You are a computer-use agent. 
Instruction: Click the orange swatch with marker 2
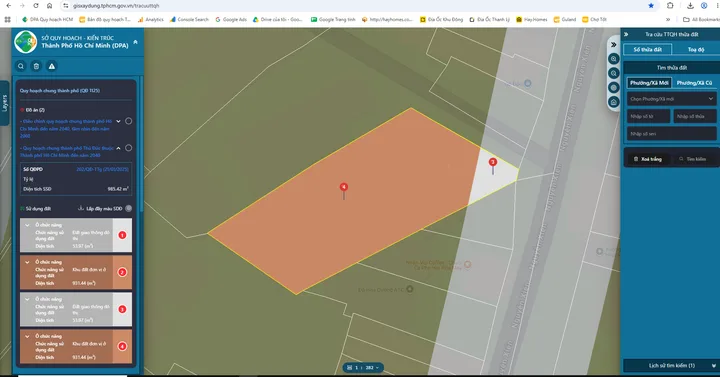click(122, 272)
